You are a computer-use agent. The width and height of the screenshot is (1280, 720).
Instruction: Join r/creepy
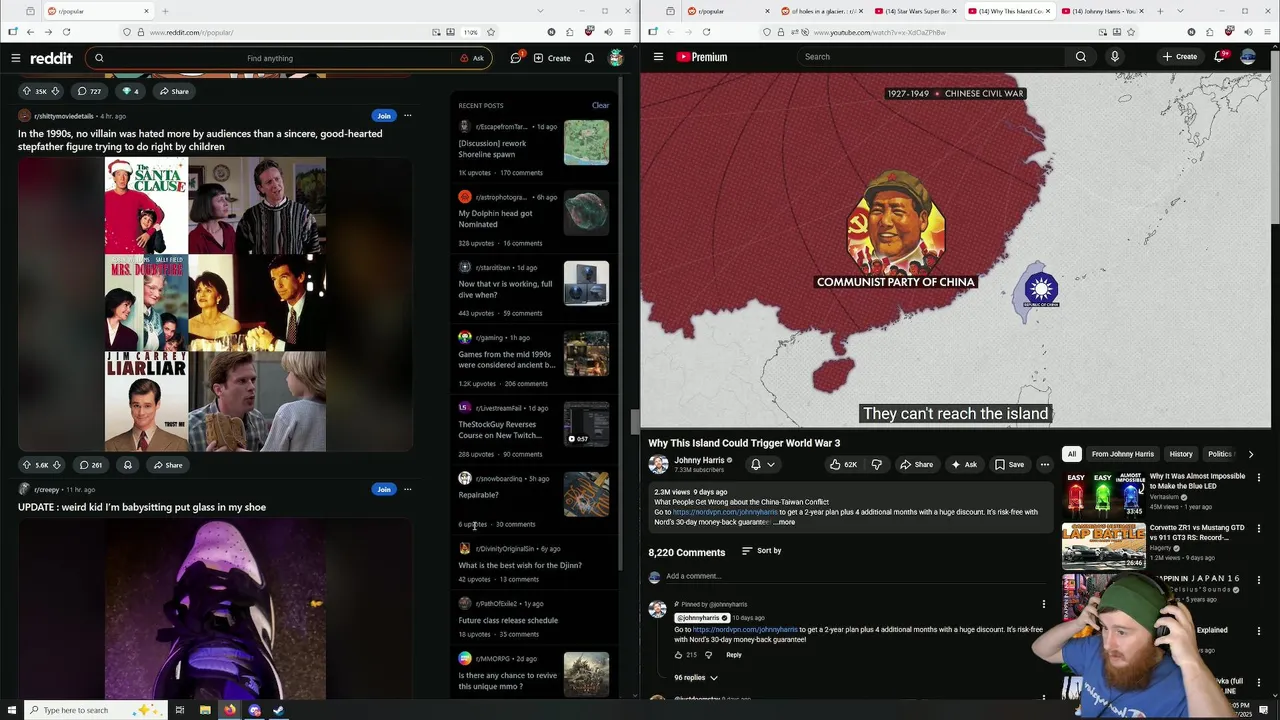[x=383, y=489]
